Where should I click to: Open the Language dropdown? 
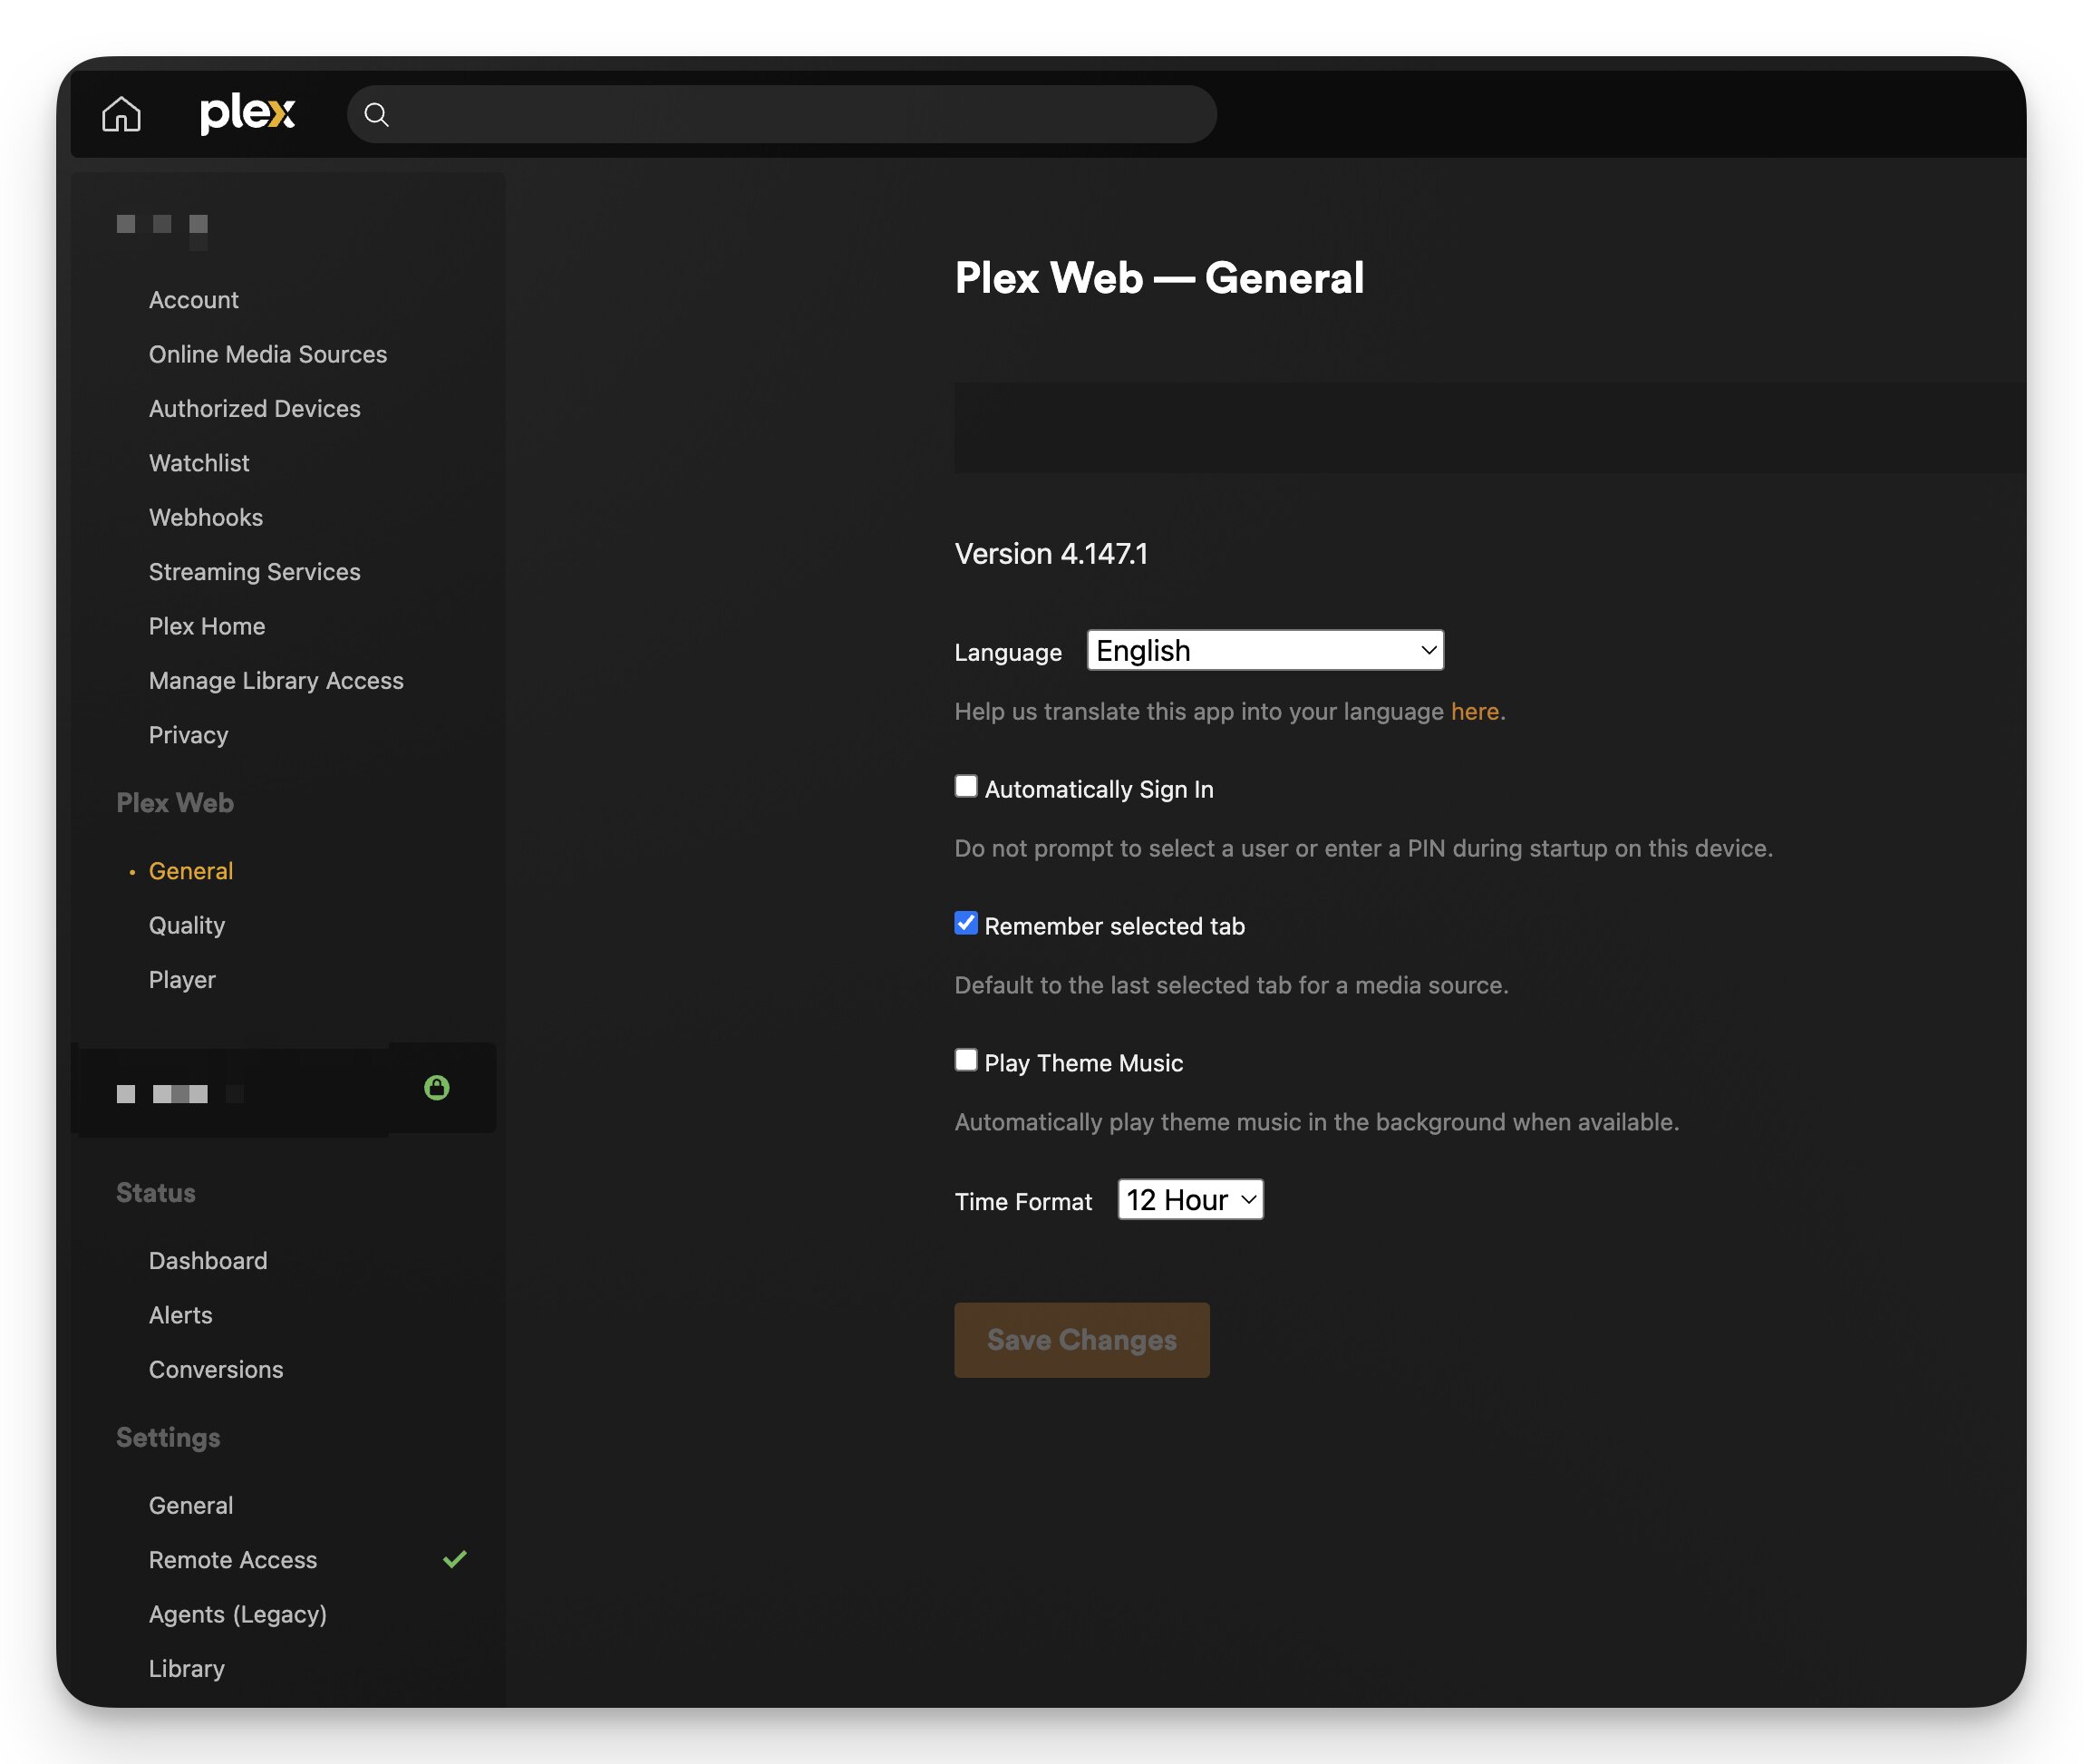click(1264, 650)
